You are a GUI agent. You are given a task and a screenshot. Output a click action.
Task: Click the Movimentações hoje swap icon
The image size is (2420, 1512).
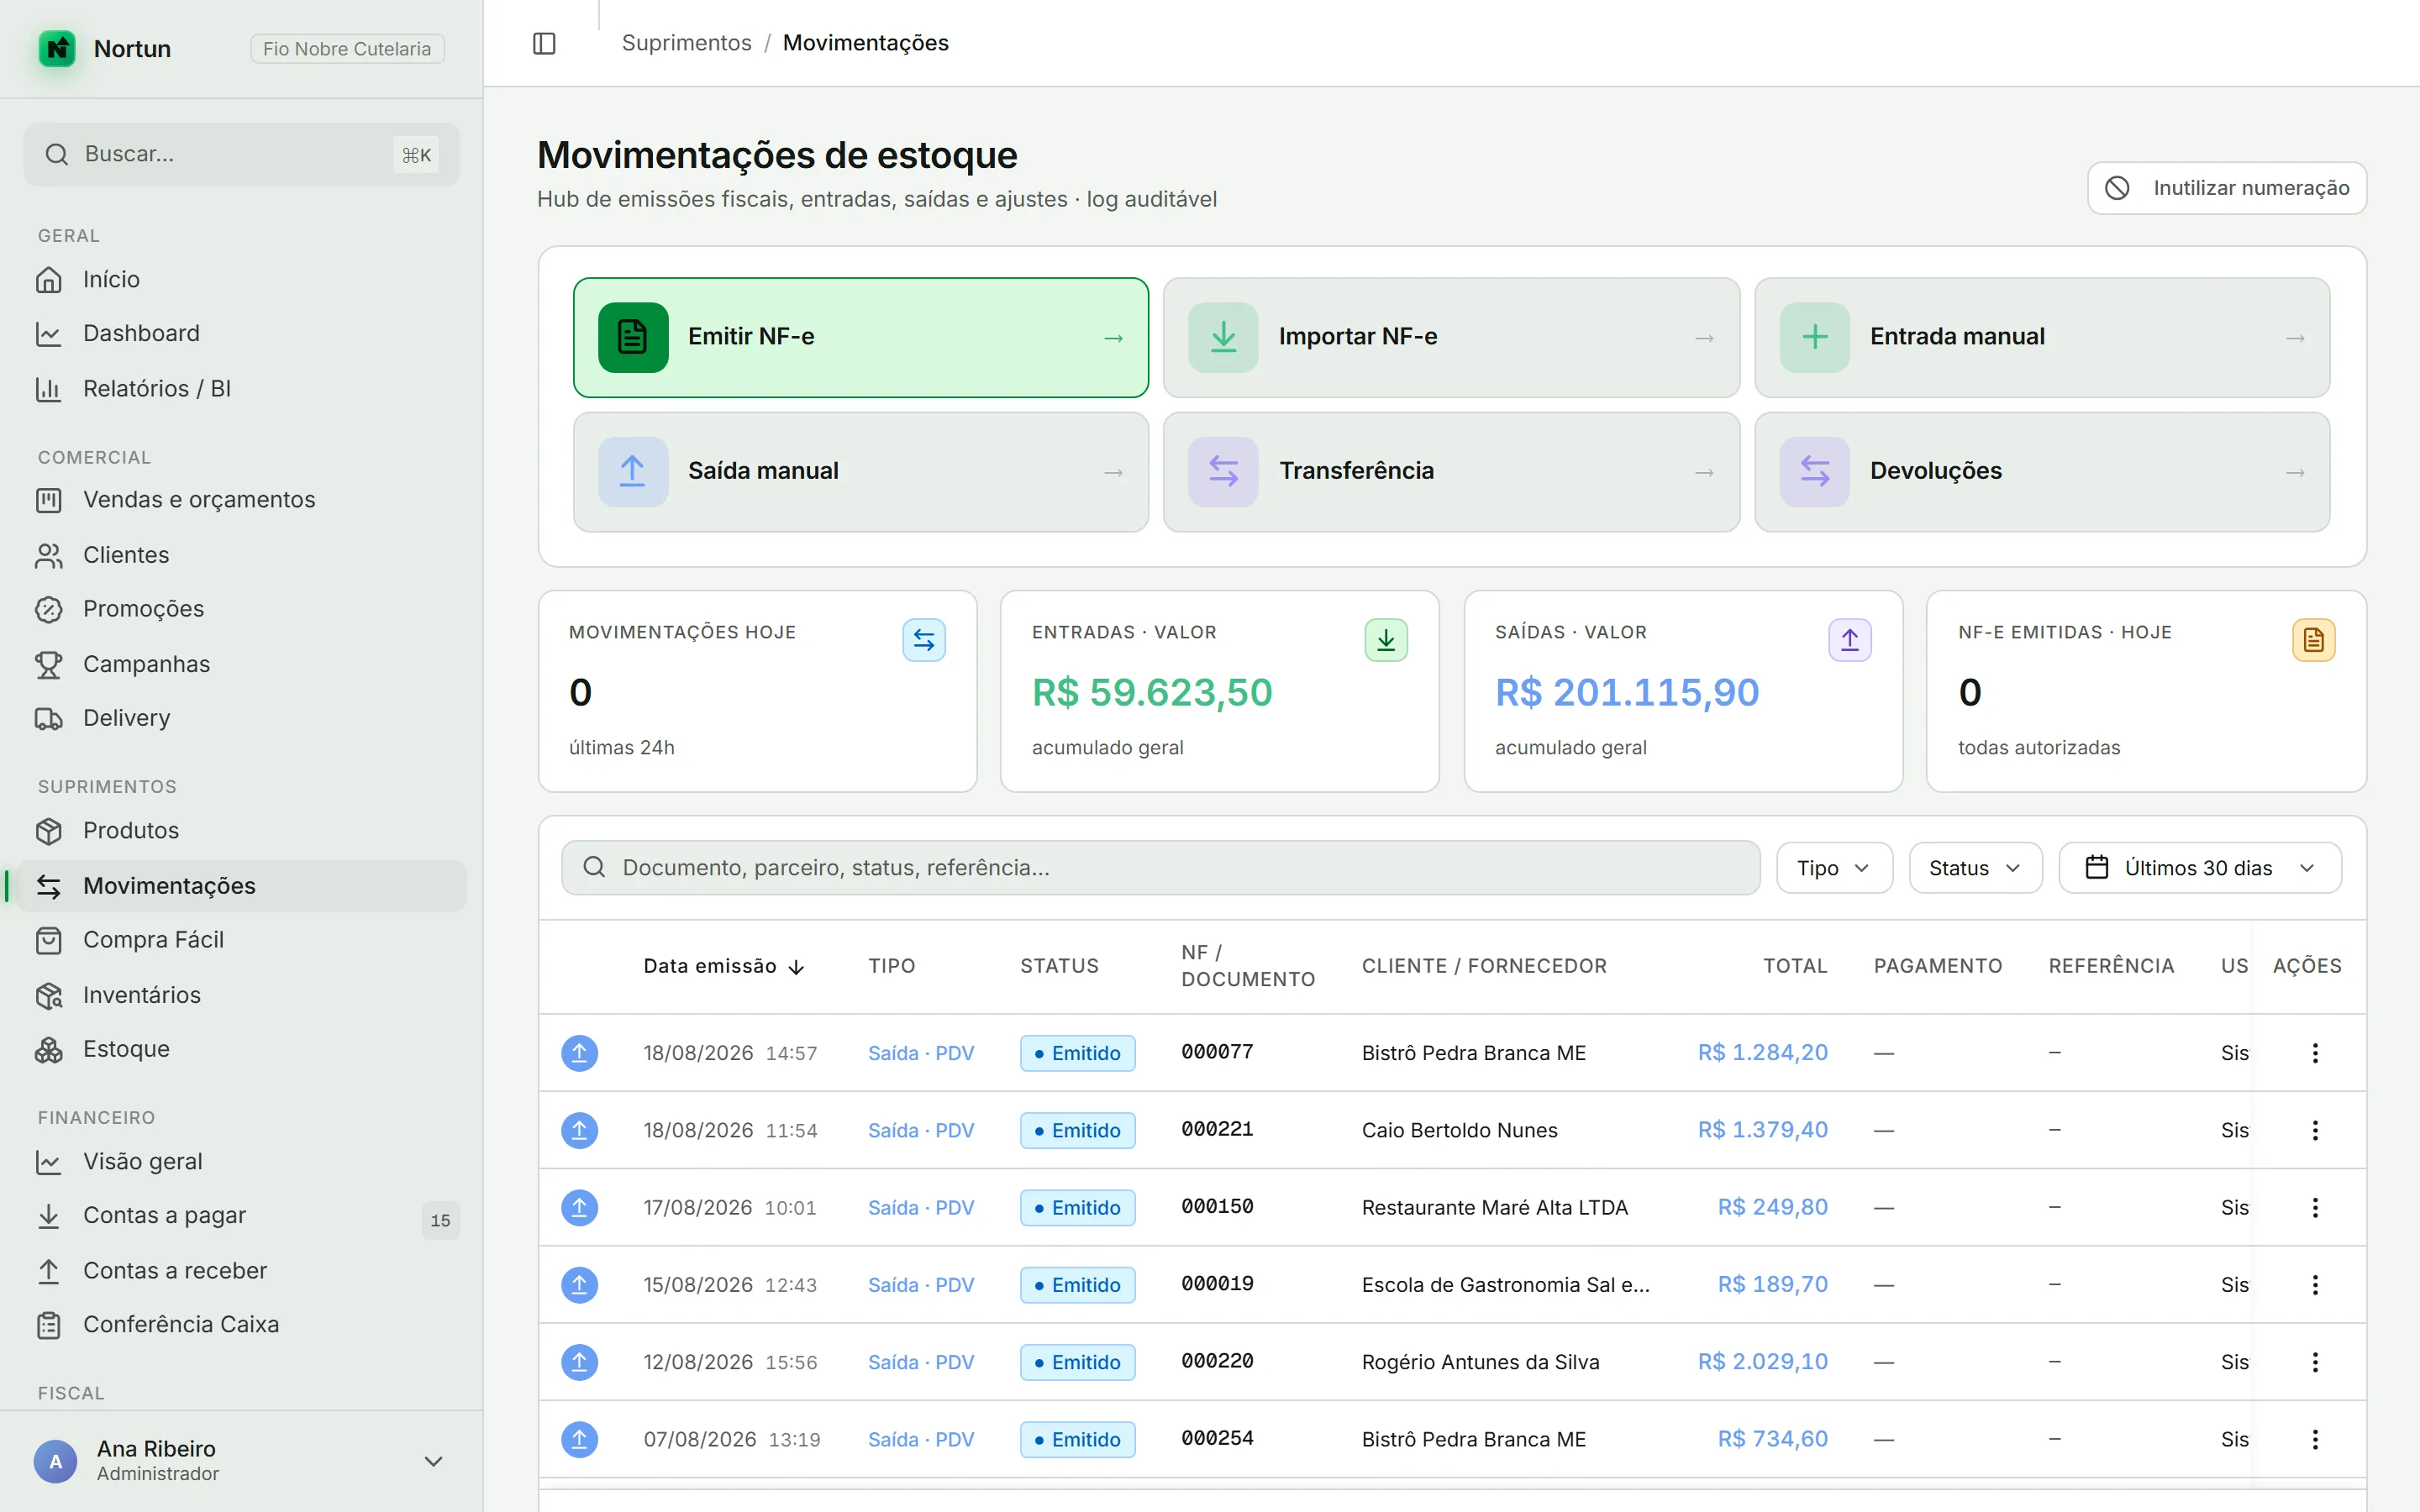(924, 640)
